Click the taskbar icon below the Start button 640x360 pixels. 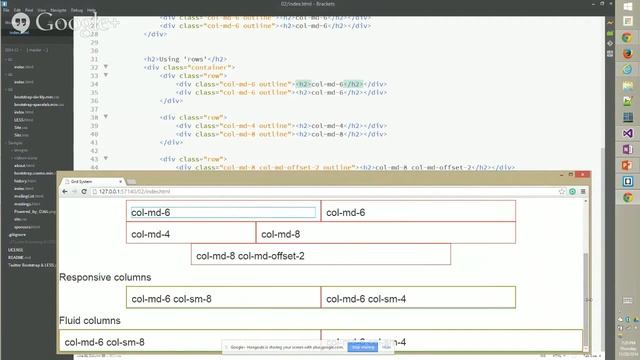[x=628, y=21]
